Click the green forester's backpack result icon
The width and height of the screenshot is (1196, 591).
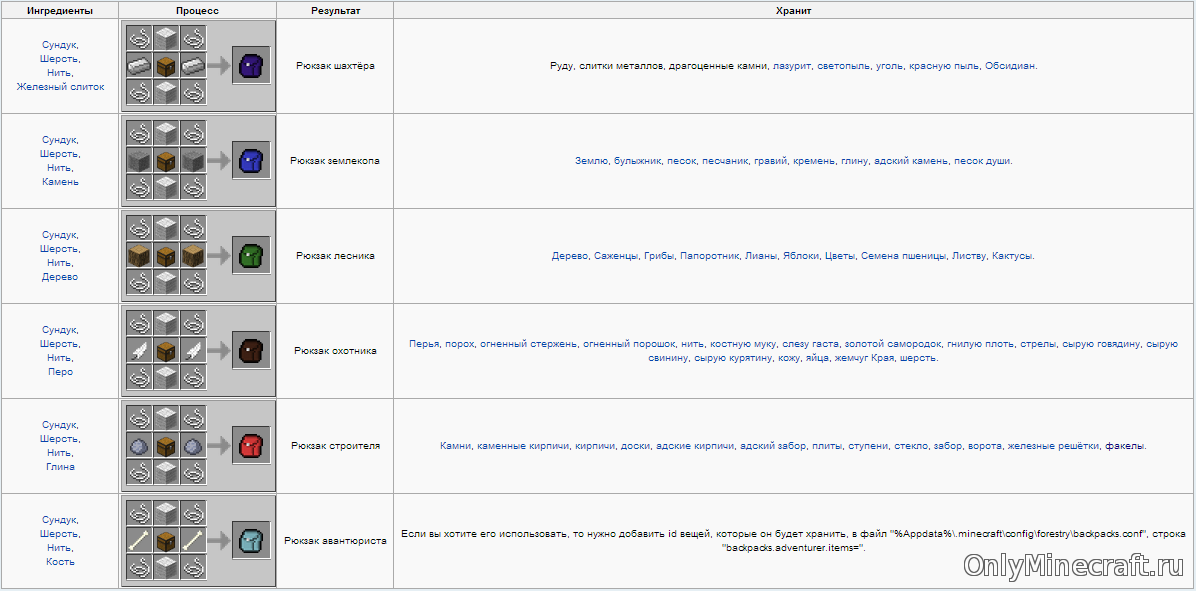250,256
